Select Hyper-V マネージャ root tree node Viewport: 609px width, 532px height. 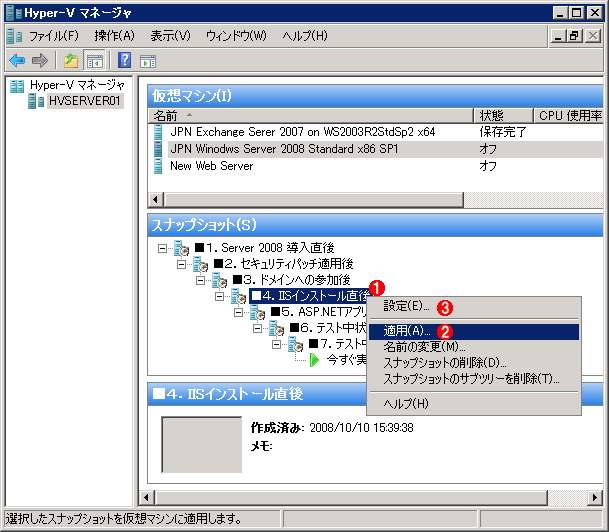(x=77, y=85)
